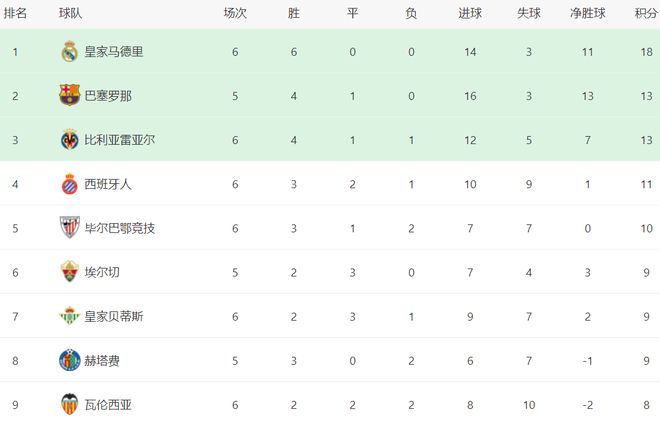
Task: Click the Real Madrid club crest
Action: tap(69, 51)
